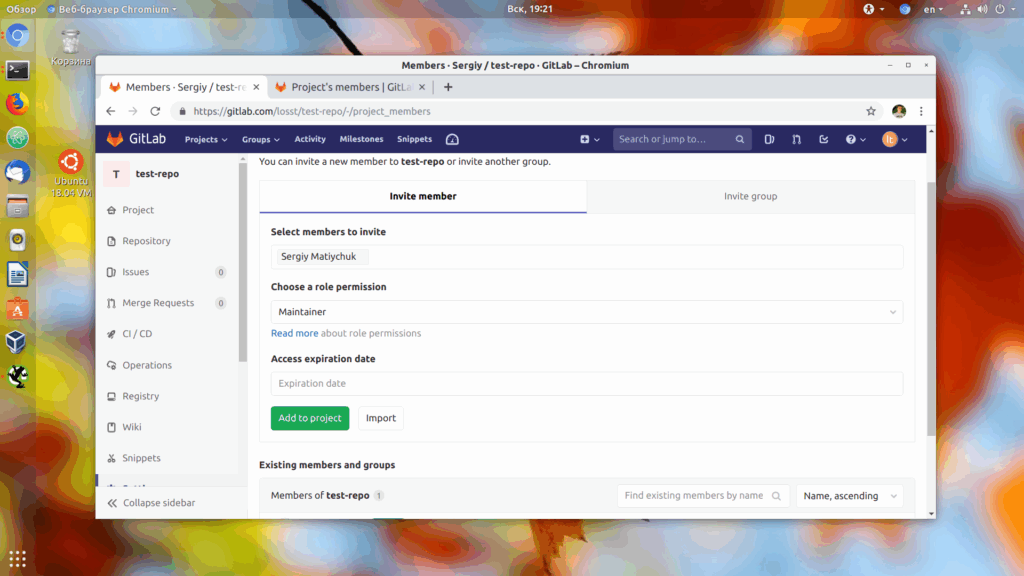
Task: Click the member search magnifier icon
Action: (776, 496)
